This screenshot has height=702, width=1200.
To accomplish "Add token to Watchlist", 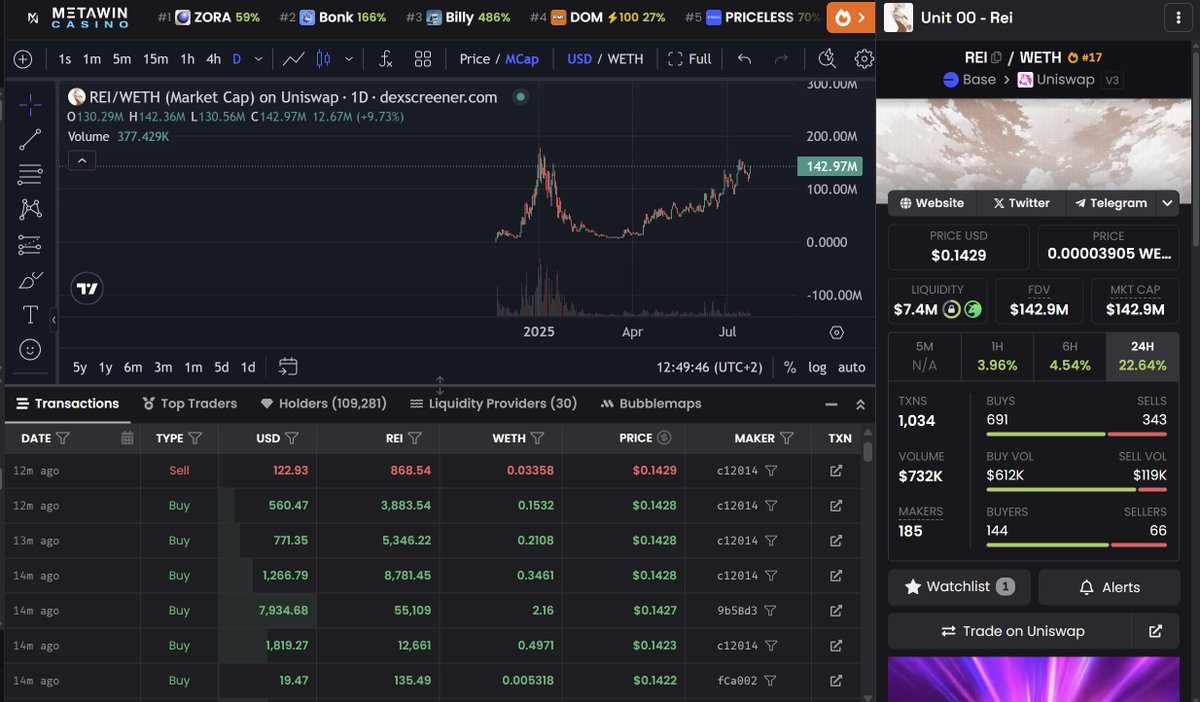I will pyautogui.click(x=959, y=587).
